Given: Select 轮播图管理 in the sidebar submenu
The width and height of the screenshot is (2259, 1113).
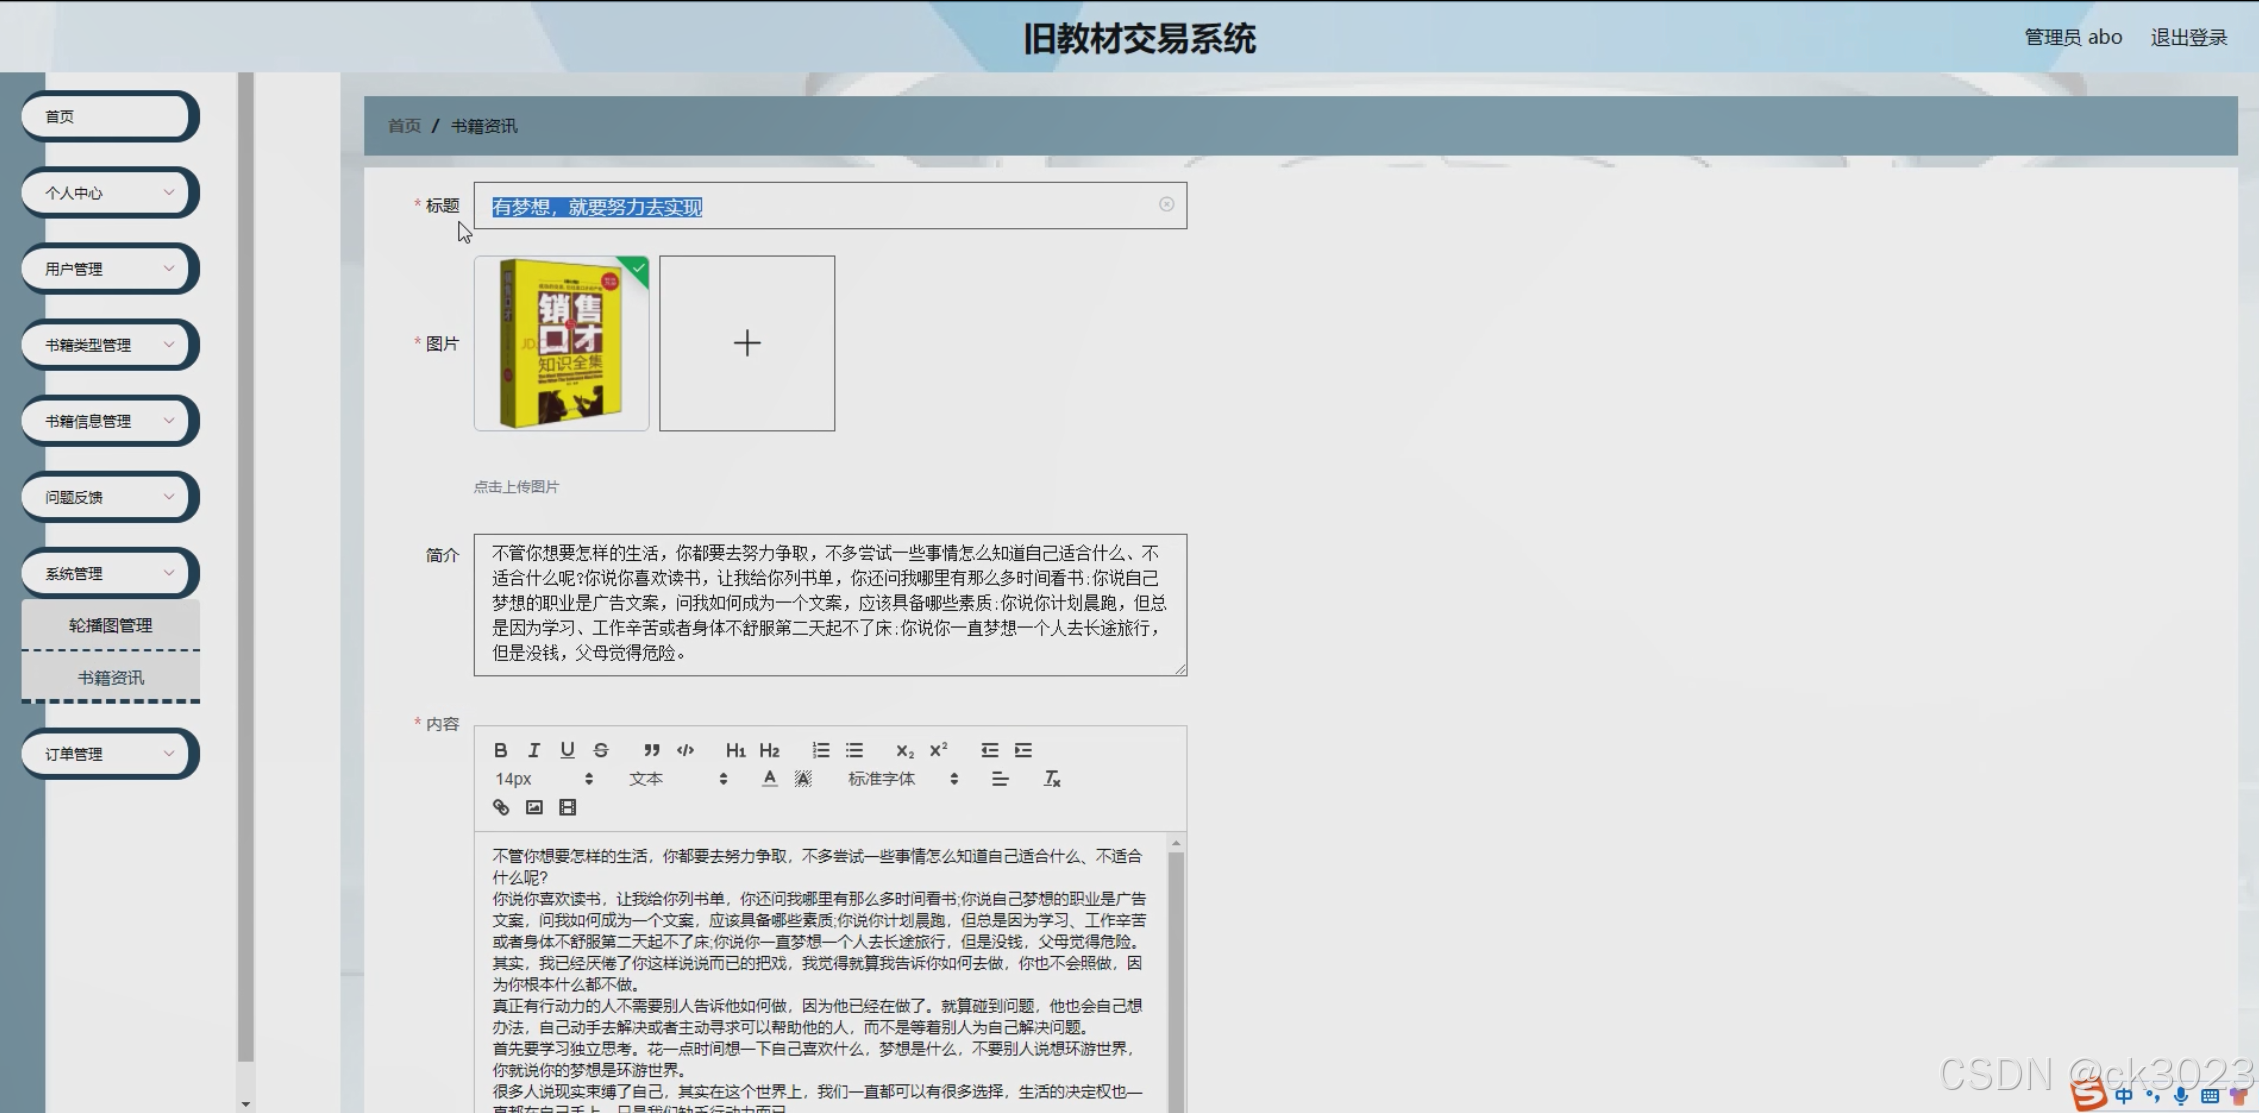Looking at the screenshot, I should [110, 625].
